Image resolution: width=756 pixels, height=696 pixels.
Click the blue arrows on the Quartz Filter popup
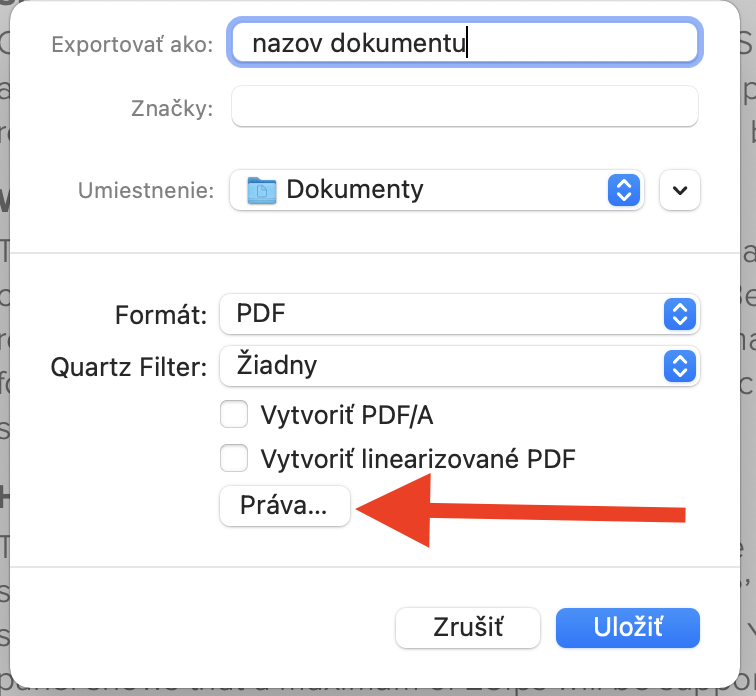pos(679,365)
